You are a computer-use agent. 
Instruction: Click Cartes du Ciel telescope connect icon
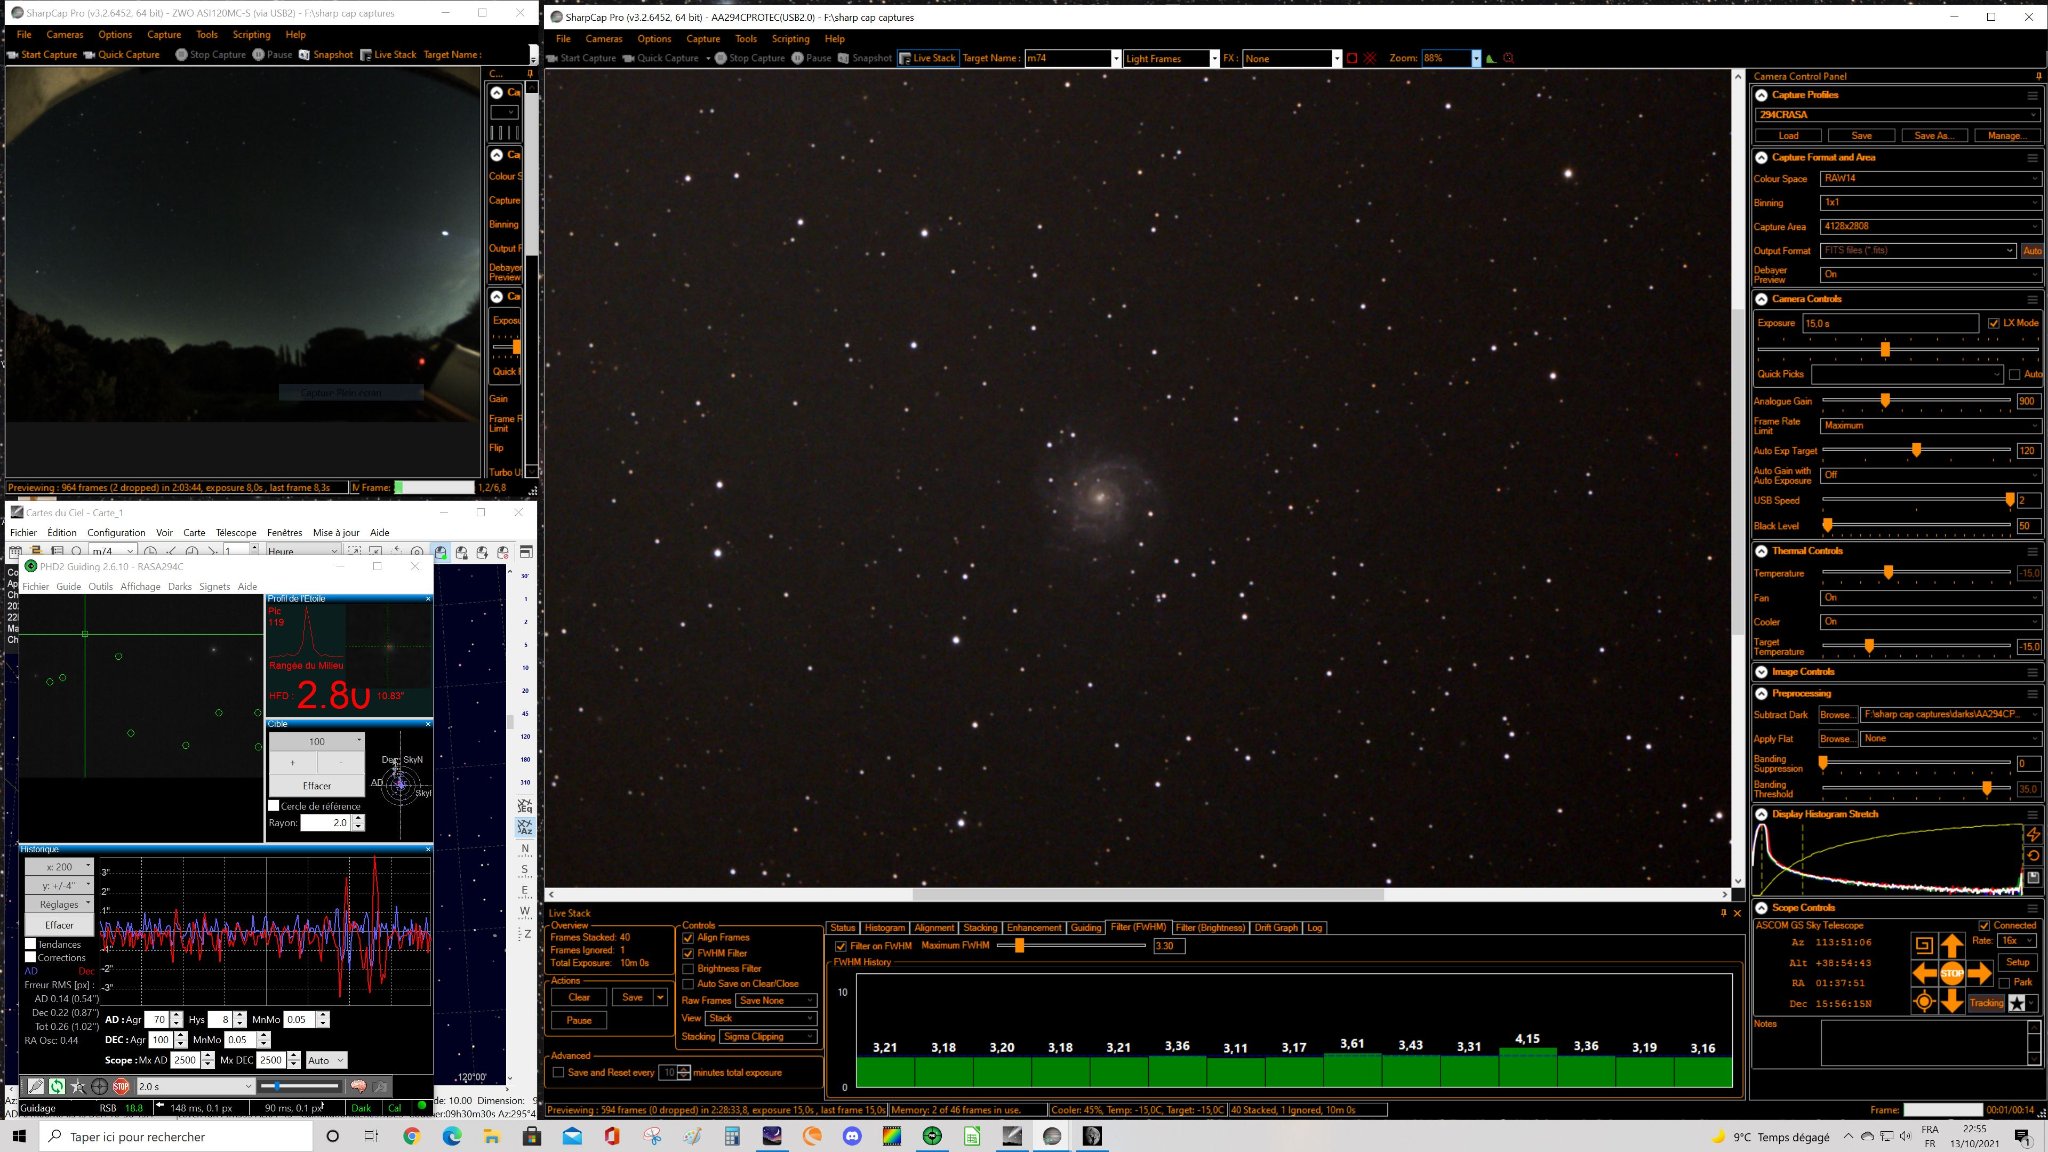click(440, 552)
